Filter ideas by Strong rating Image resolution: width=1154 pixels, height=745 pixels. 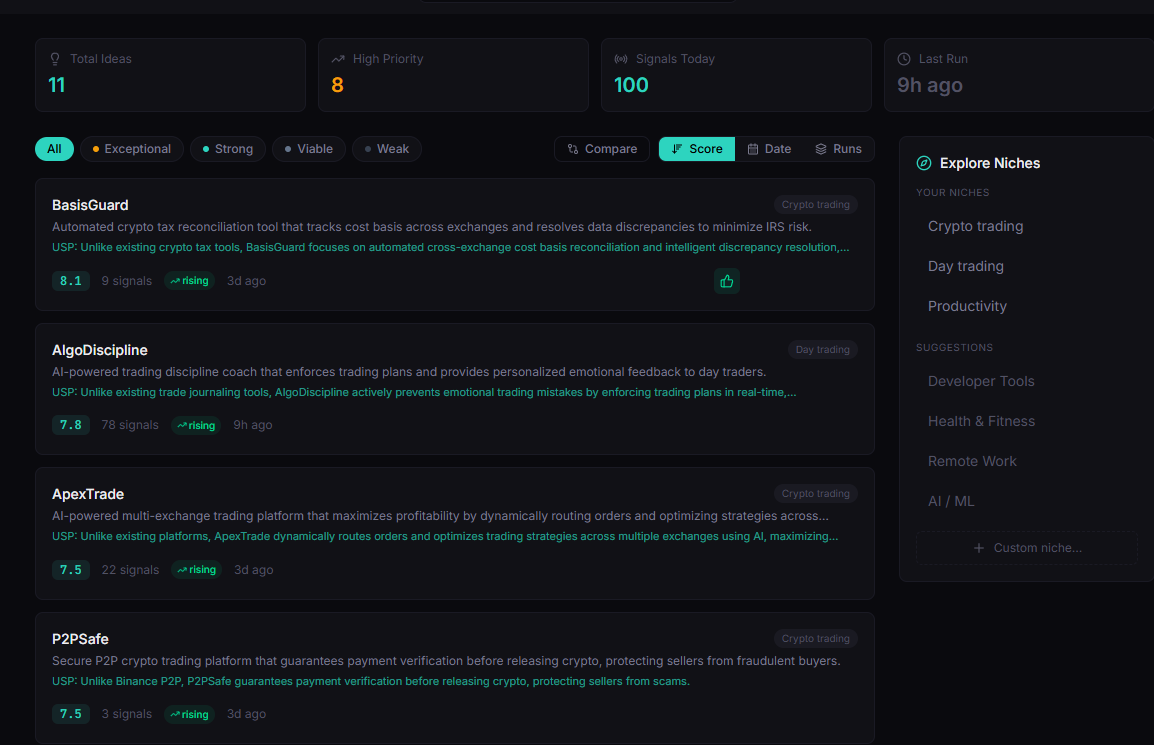227,149
